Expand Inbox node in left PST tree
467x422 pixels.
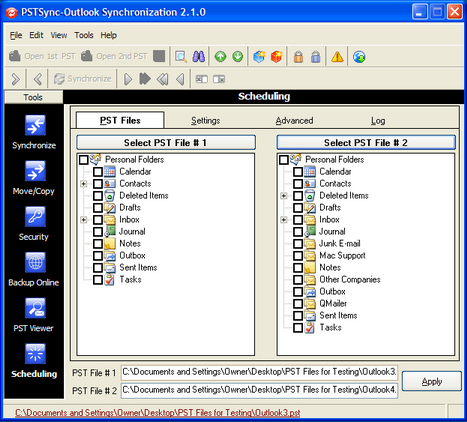point(84,220)
